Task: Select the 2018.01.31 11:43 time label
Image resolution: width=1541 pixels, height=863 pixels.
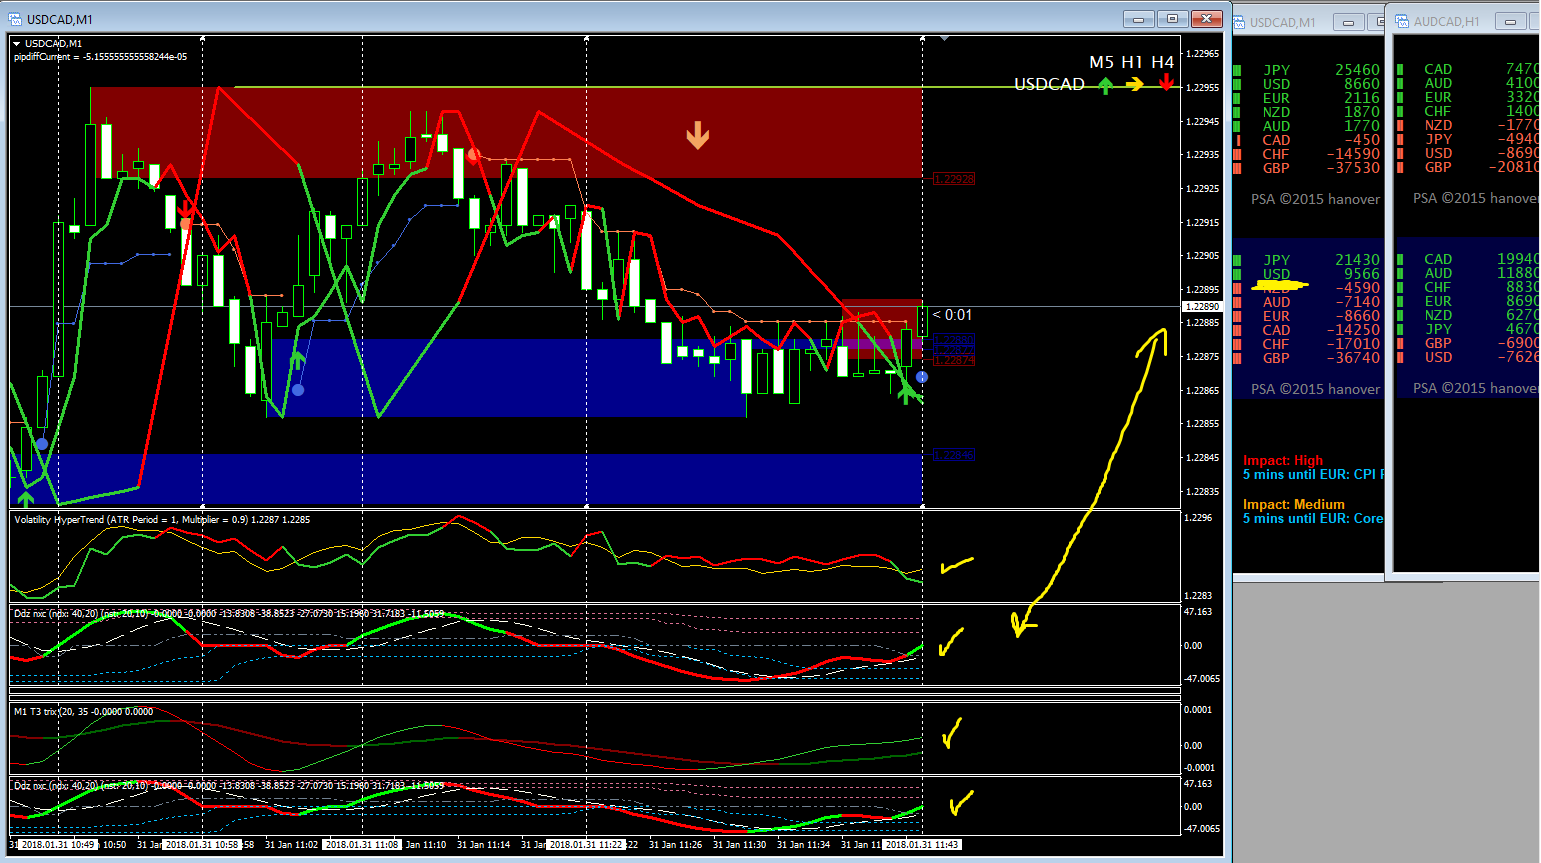Action: (922, 845)
